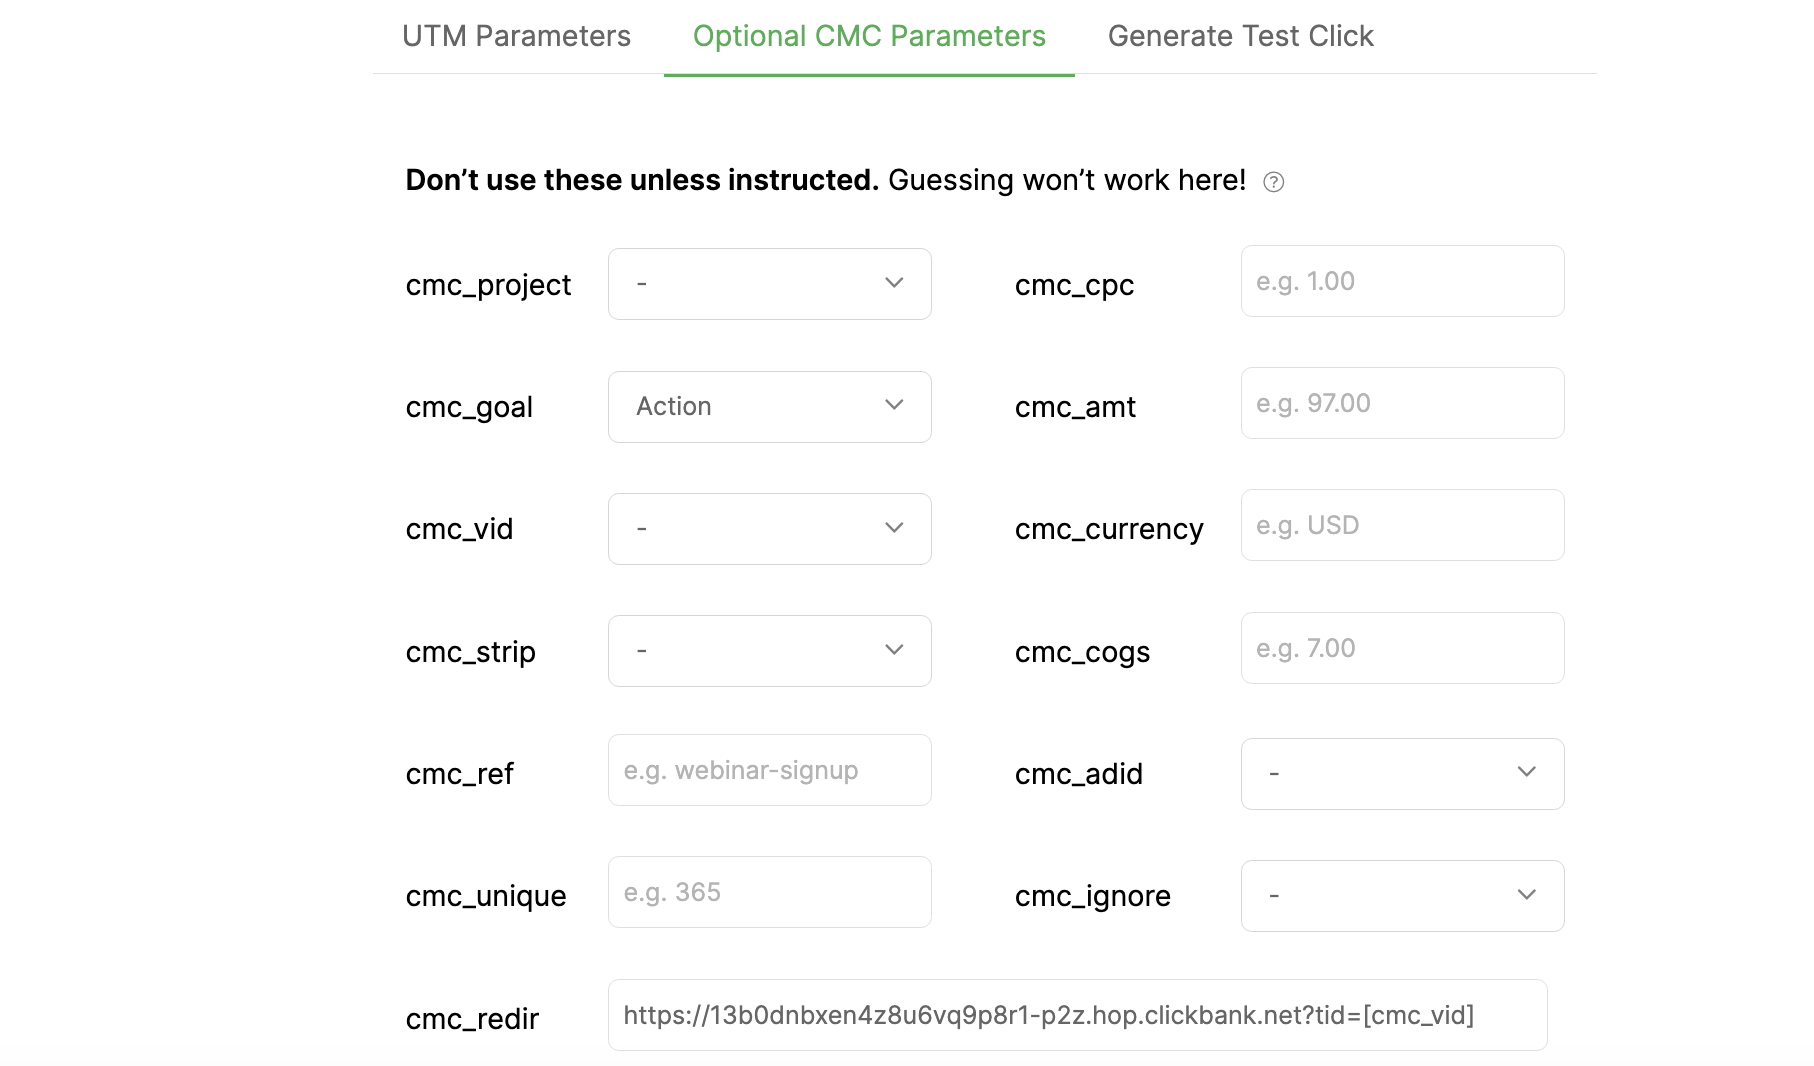1814x1066 pixels.
Task: Click the cmc_redir URL field
Action: coord(1077,1015)
